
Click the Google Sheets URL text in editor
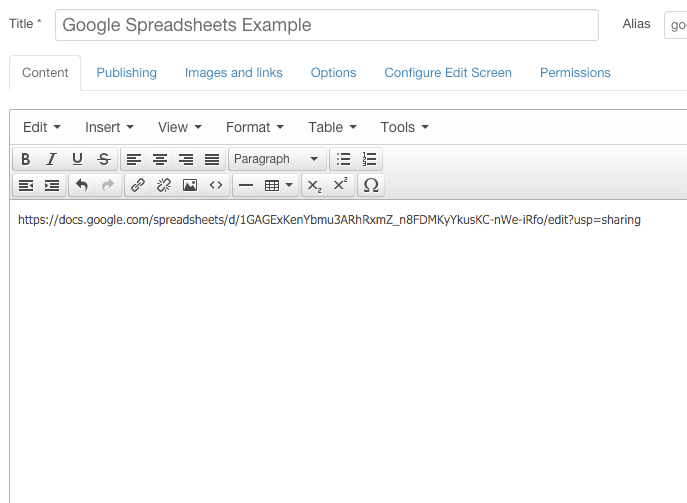(x=329, y=220)
